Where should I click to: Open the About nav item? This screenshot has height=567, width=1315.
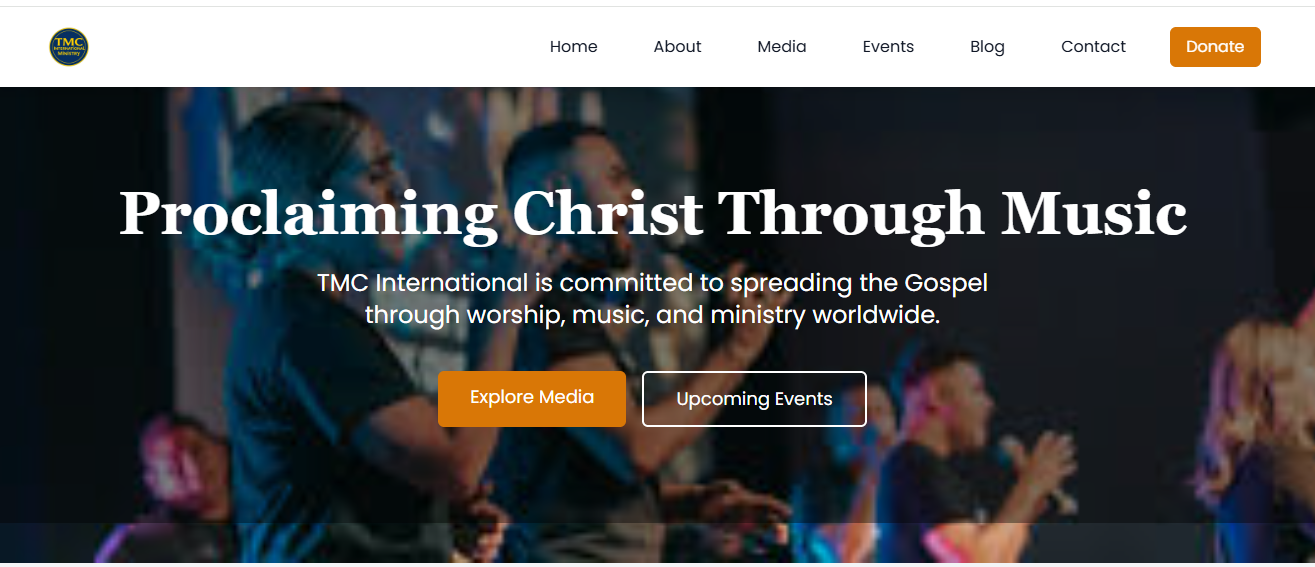(x=677, y=47)
